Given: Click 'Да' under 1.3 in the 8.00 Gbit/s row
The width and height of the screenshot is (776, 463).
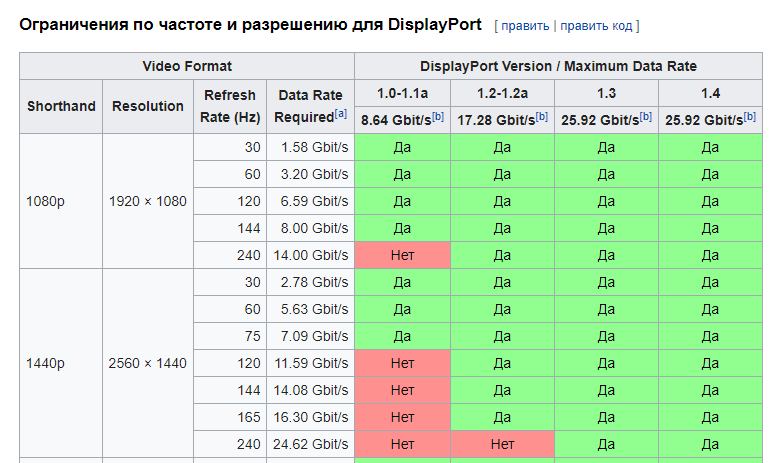Looking at the screenshot, I should click(x=606, y=228).
